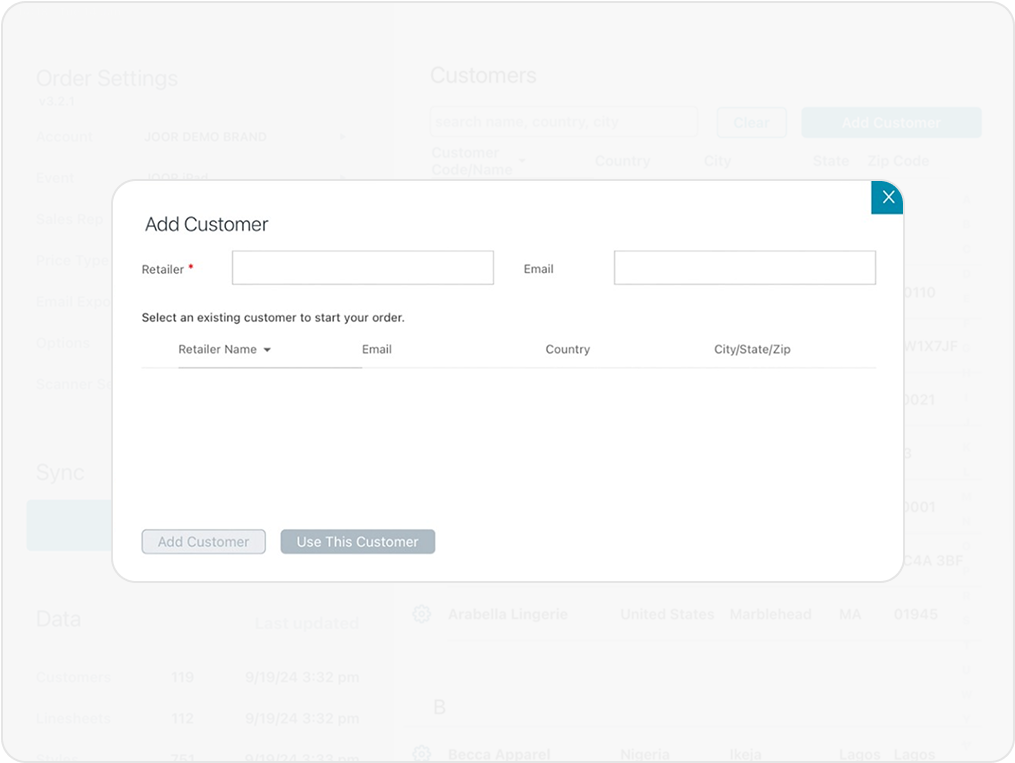Open settings gear for Becca Apparel
Image resolution: width=1015 pixels, height=763 pixels.
(422, 754)
